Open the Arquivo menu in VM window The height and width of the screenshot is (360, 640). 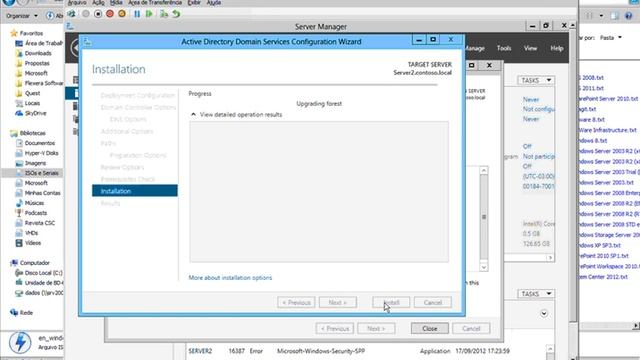77,3
